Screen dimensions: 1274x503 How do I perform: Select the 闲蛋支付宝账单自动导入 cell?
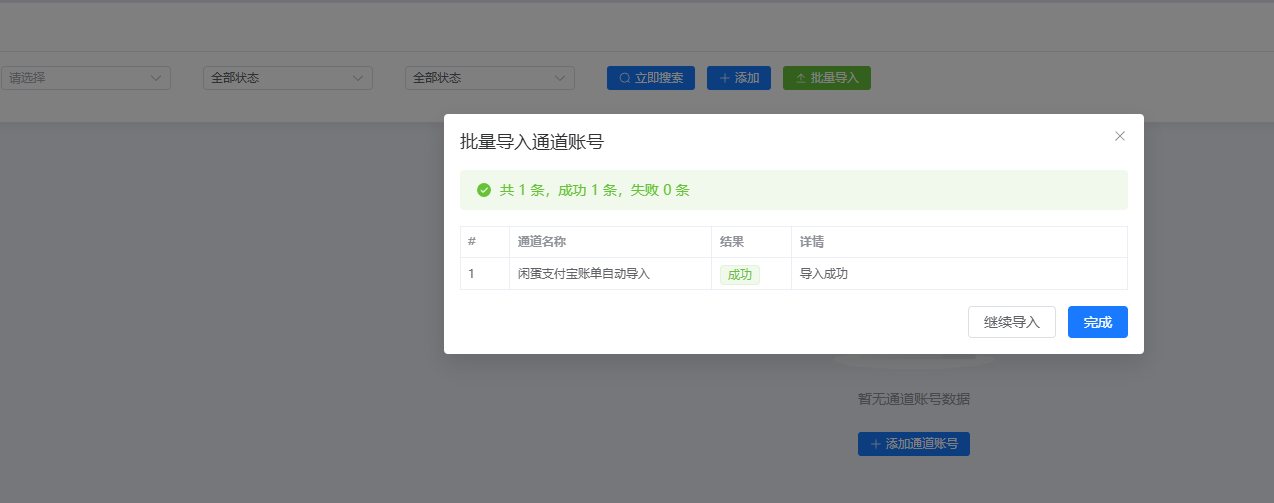click(610, 274)
